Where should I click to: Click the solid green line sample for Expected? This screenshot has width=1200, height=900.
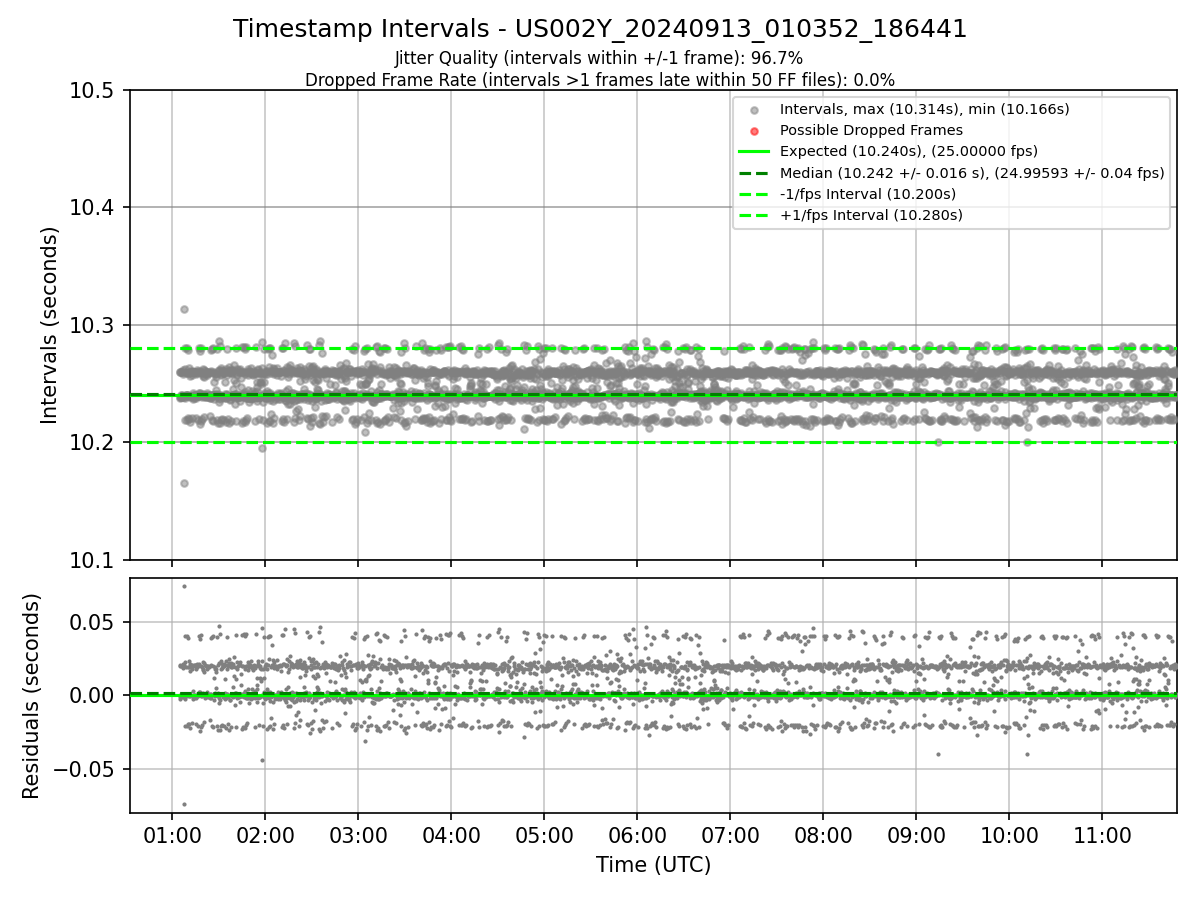(755, 152)
